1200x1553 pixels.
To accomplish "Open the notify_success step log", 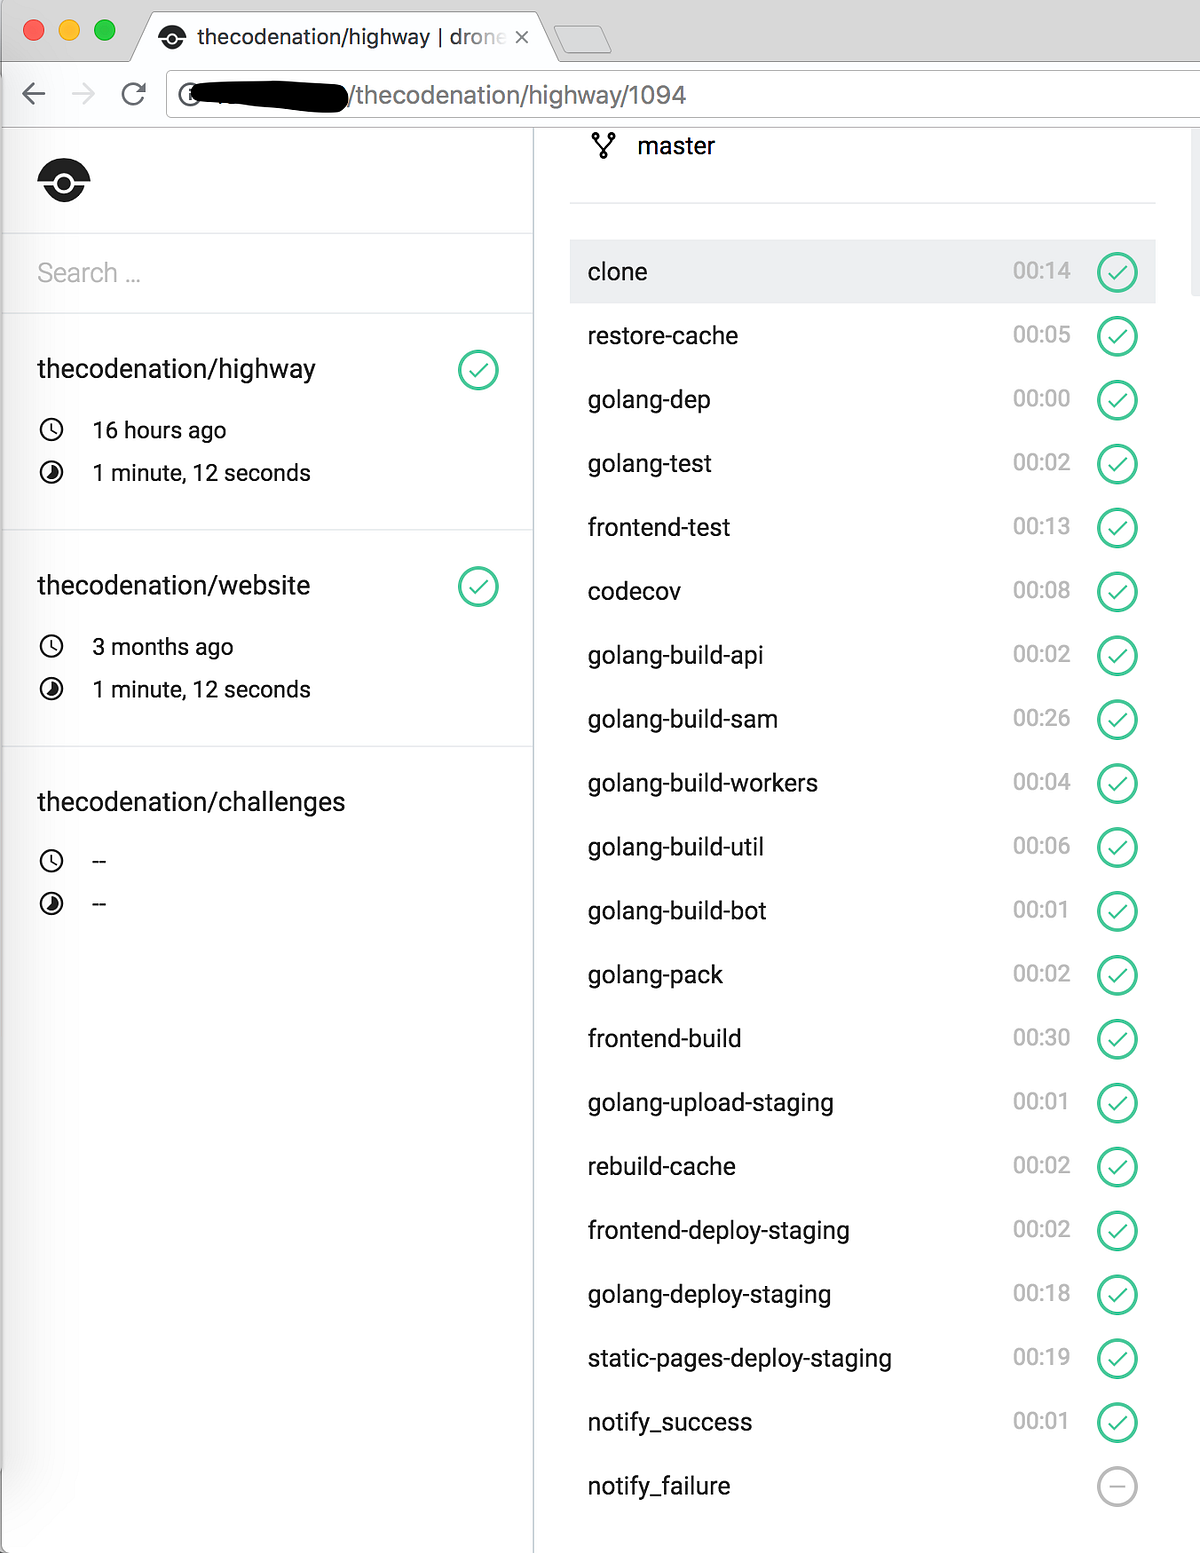I will tap(669, 1422).
